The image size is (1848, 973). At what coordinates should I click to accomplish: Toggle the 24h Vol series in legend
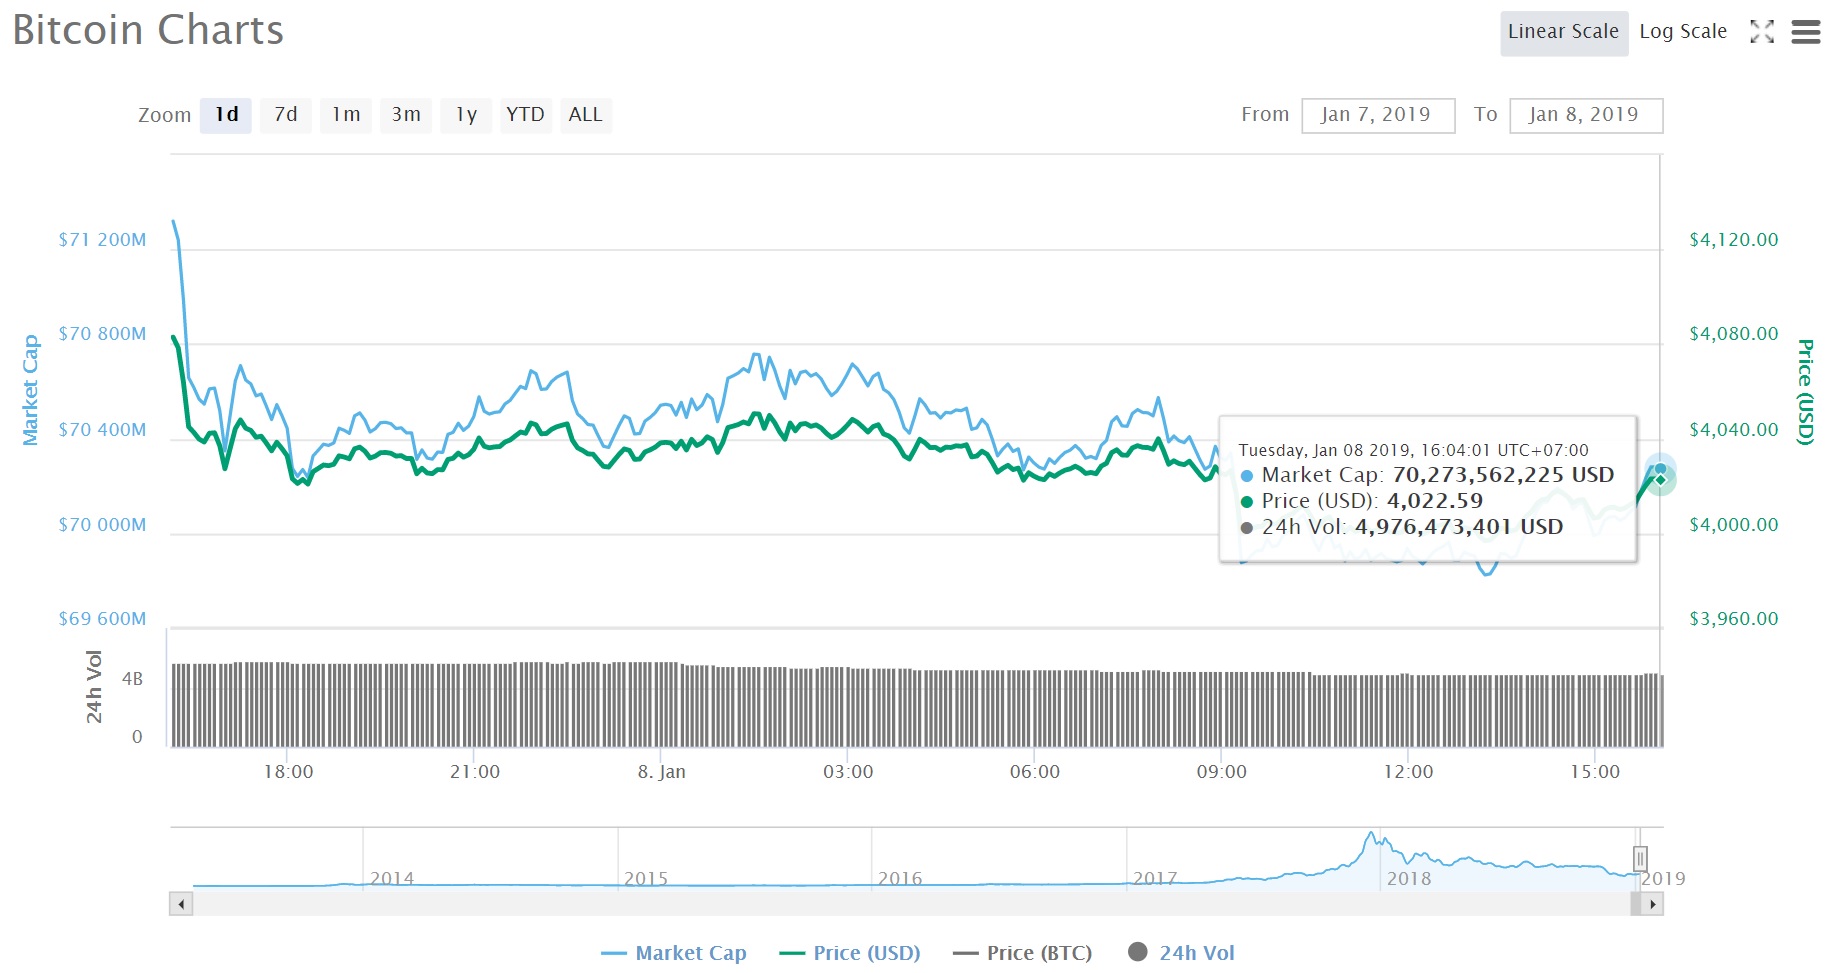(1181, 953)
